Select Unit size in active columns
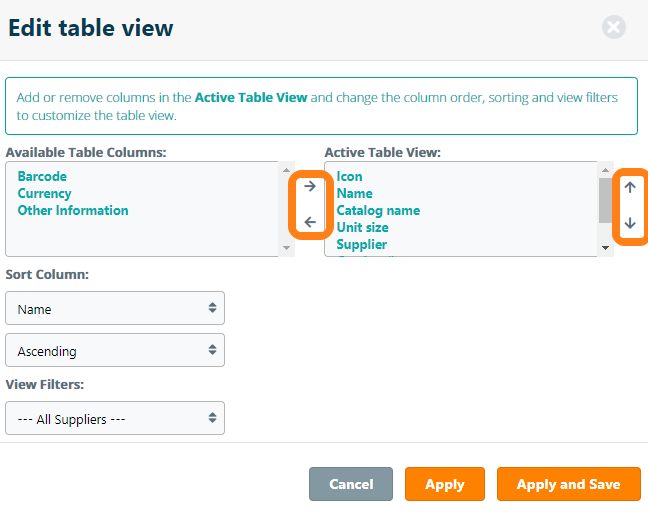Image resolution: width=648 pixels, height=515 pixels. pos(362,228)
